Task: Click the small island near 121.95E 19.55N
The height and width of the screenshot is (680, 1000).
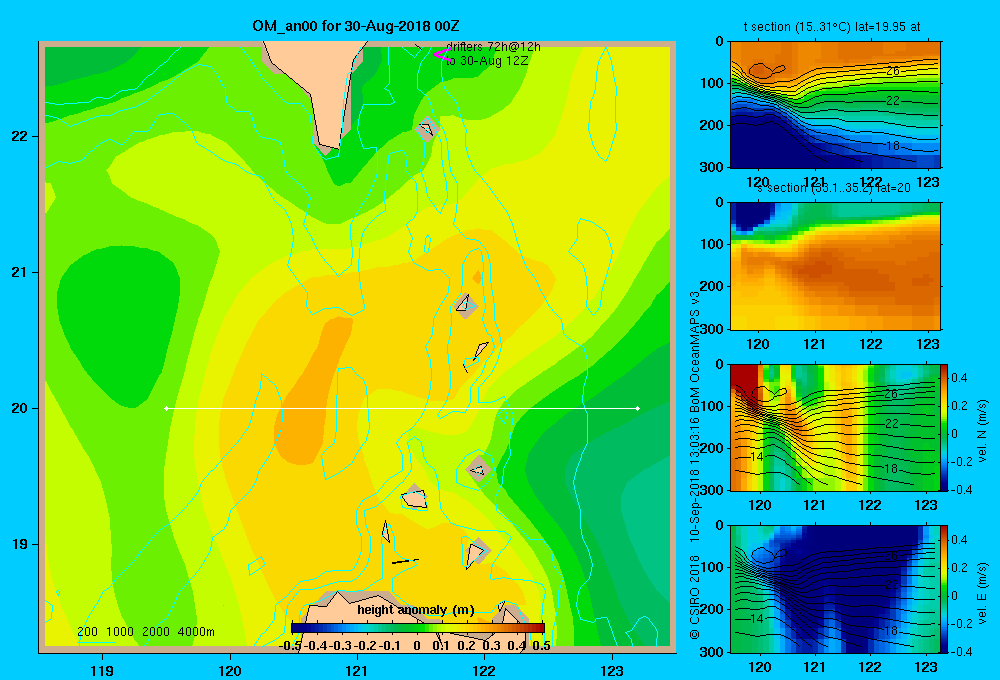Action: [479, 470]
